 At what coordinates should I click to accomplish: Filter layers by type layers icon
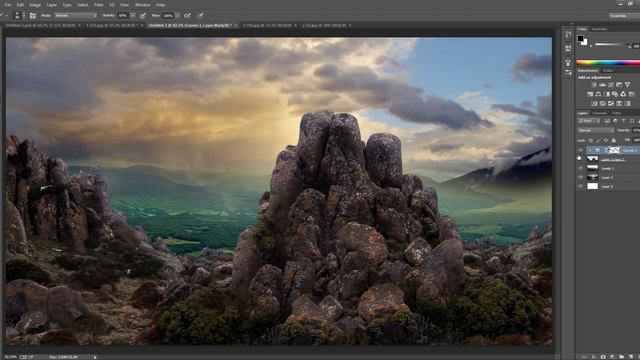pos(624,121)
